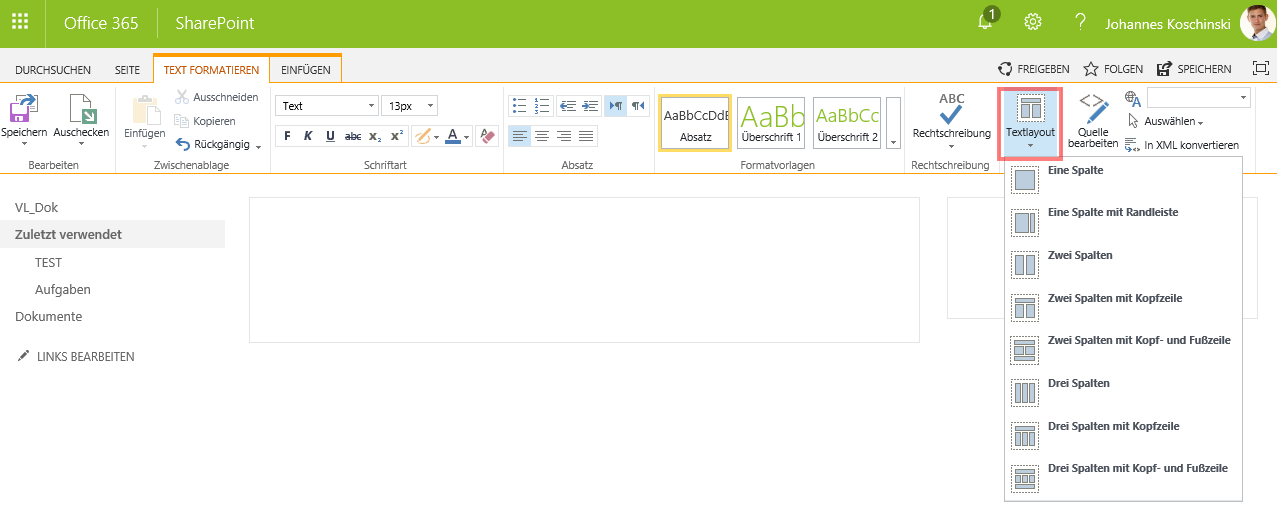This screenshot has height=513, width=1277.
Task: Open the font name dropdown showing Text
Action: point(326,106)
